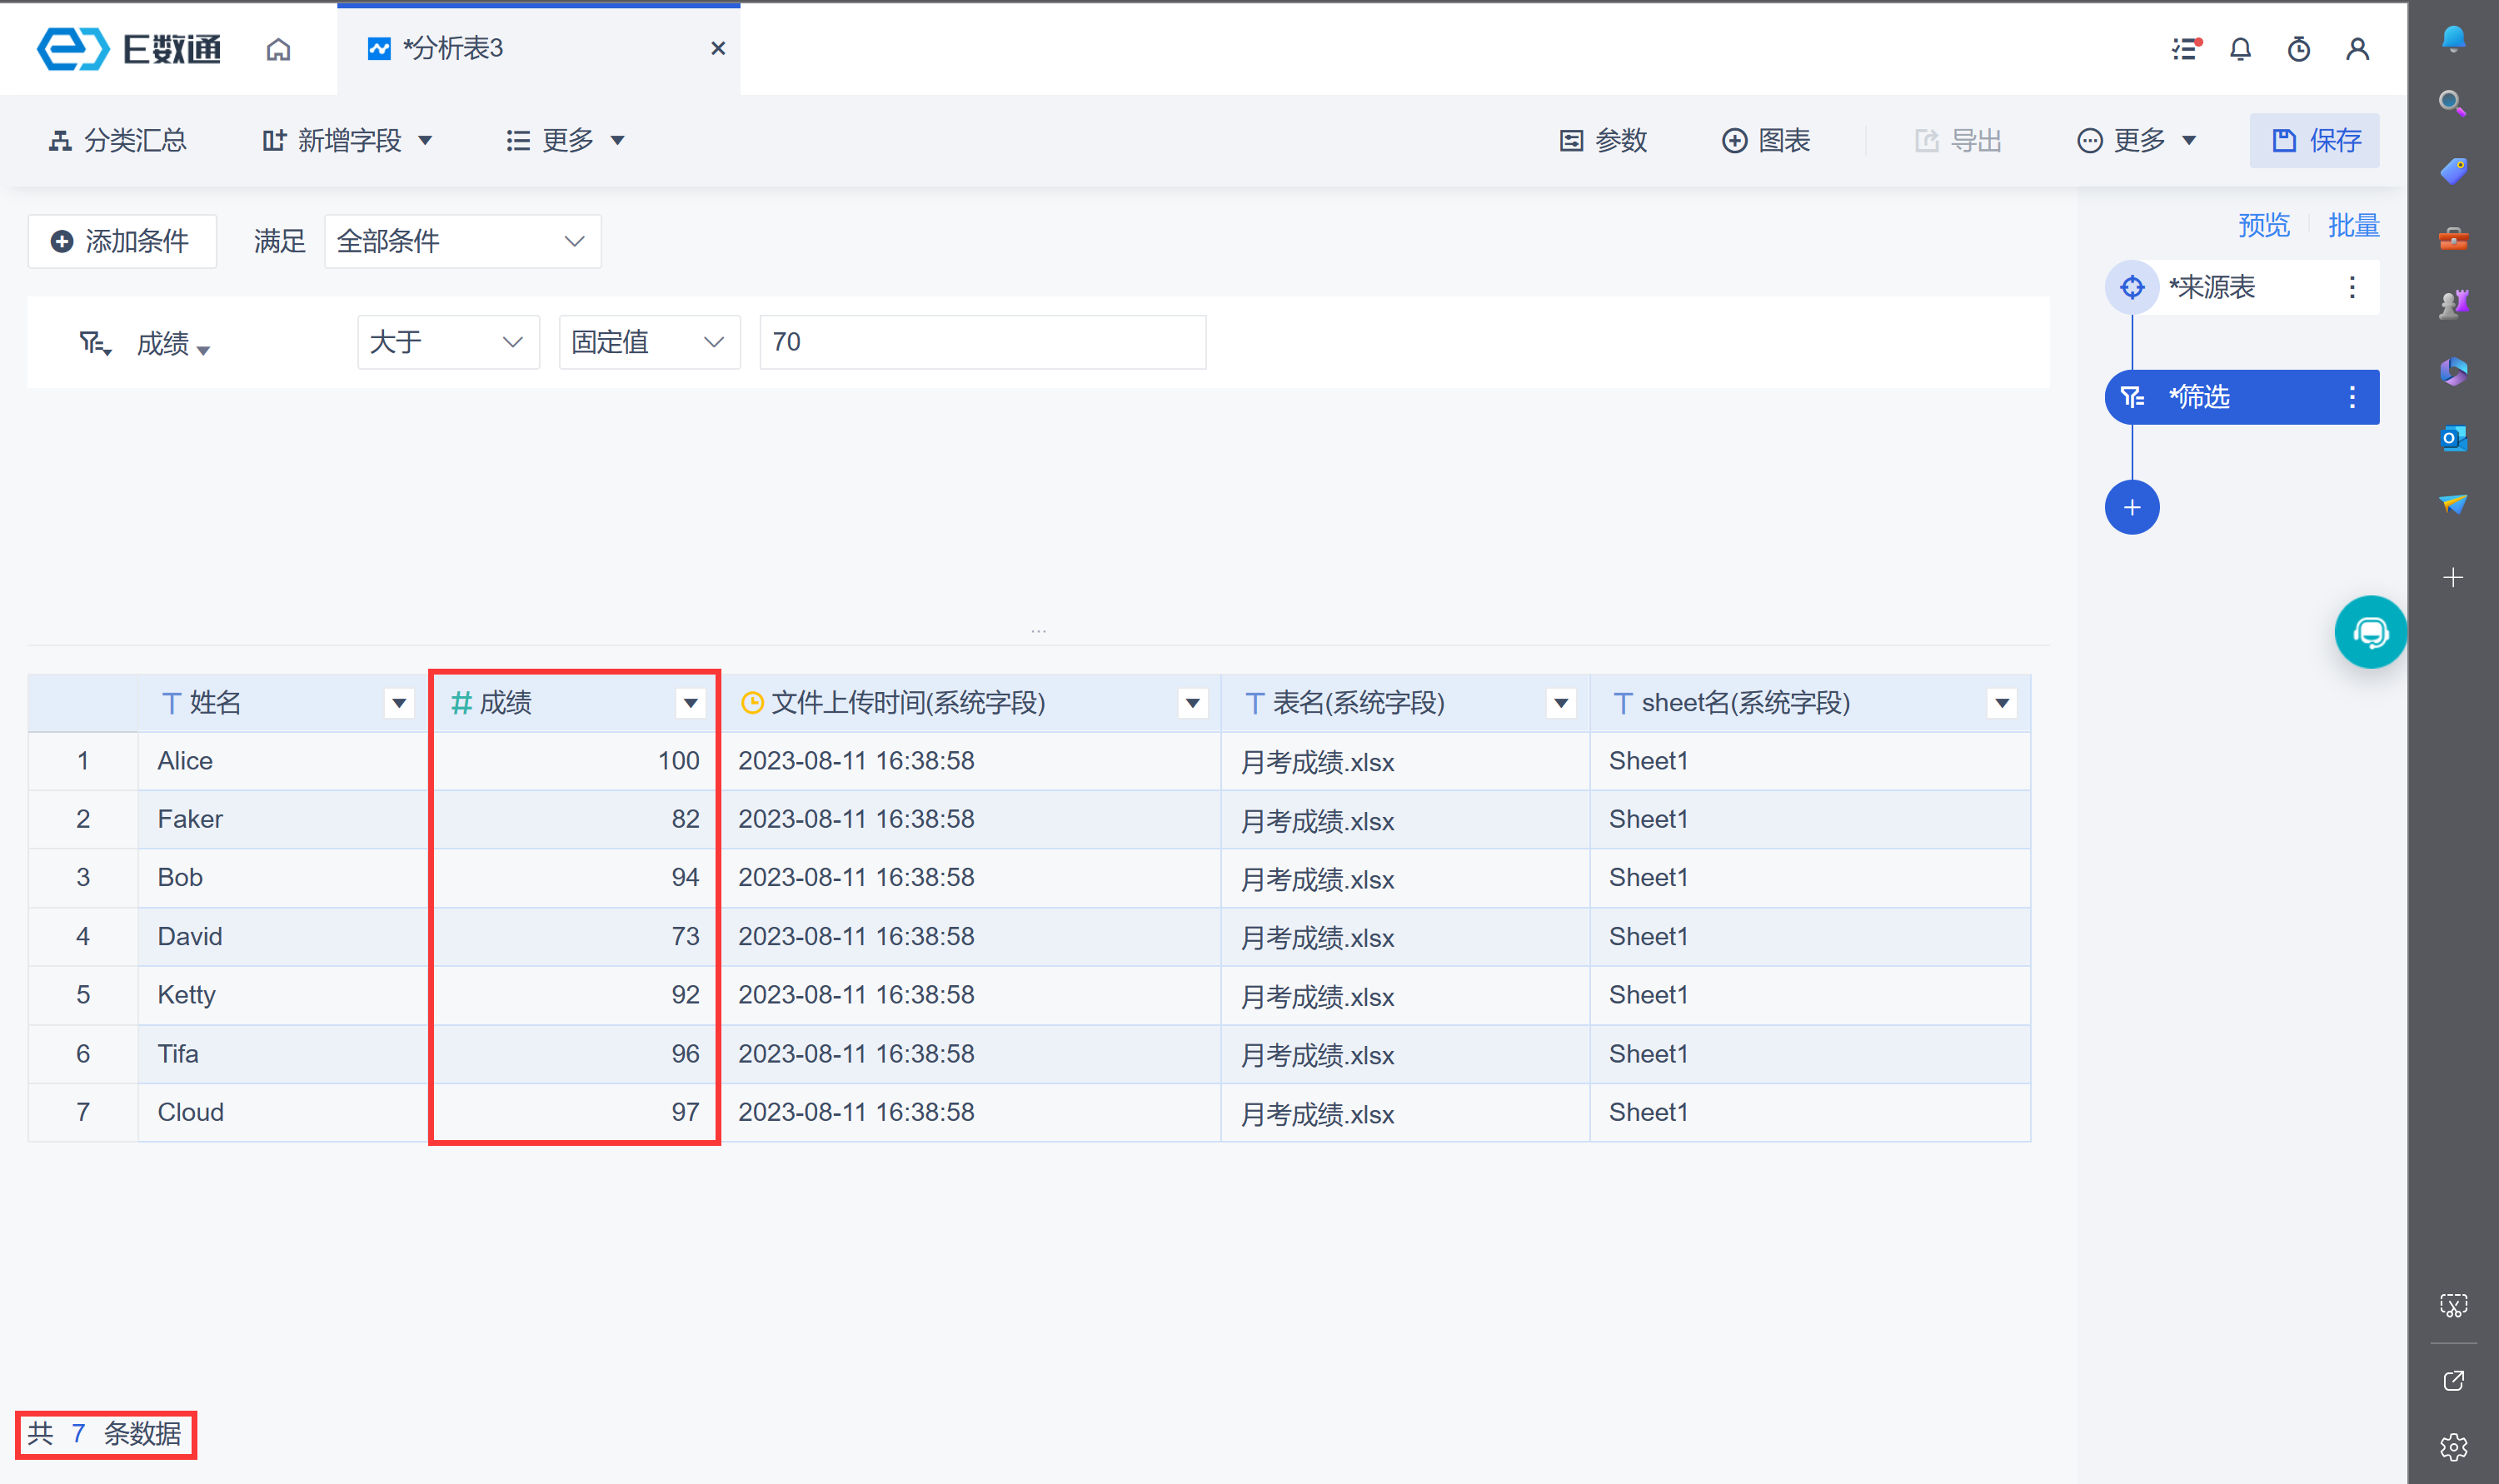Image resolution: width=2499 pixels, height=1484 pixels.
Task: Open options menu for 筛选 step
Action: click(x=2351, y=397)
